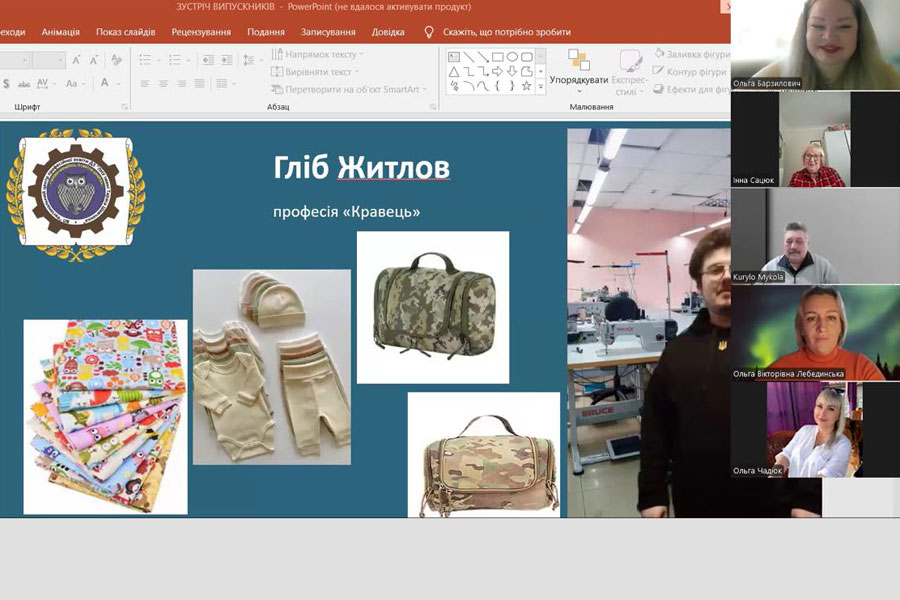Choose the star shape in shapes gallery

coord(526,86)
